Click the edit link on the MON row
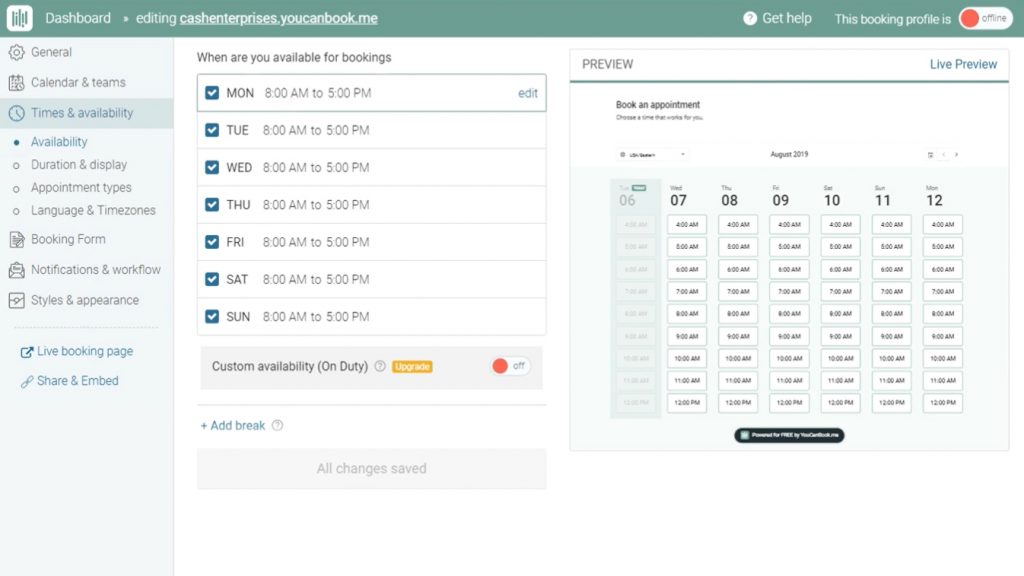Viewport: 1024px width, 576px height. pos(527,93)
